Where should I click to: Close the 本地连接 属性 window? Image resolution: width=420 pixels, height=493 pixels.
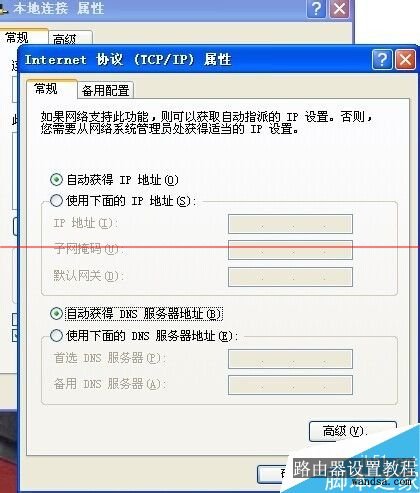[x=339, y=8]
